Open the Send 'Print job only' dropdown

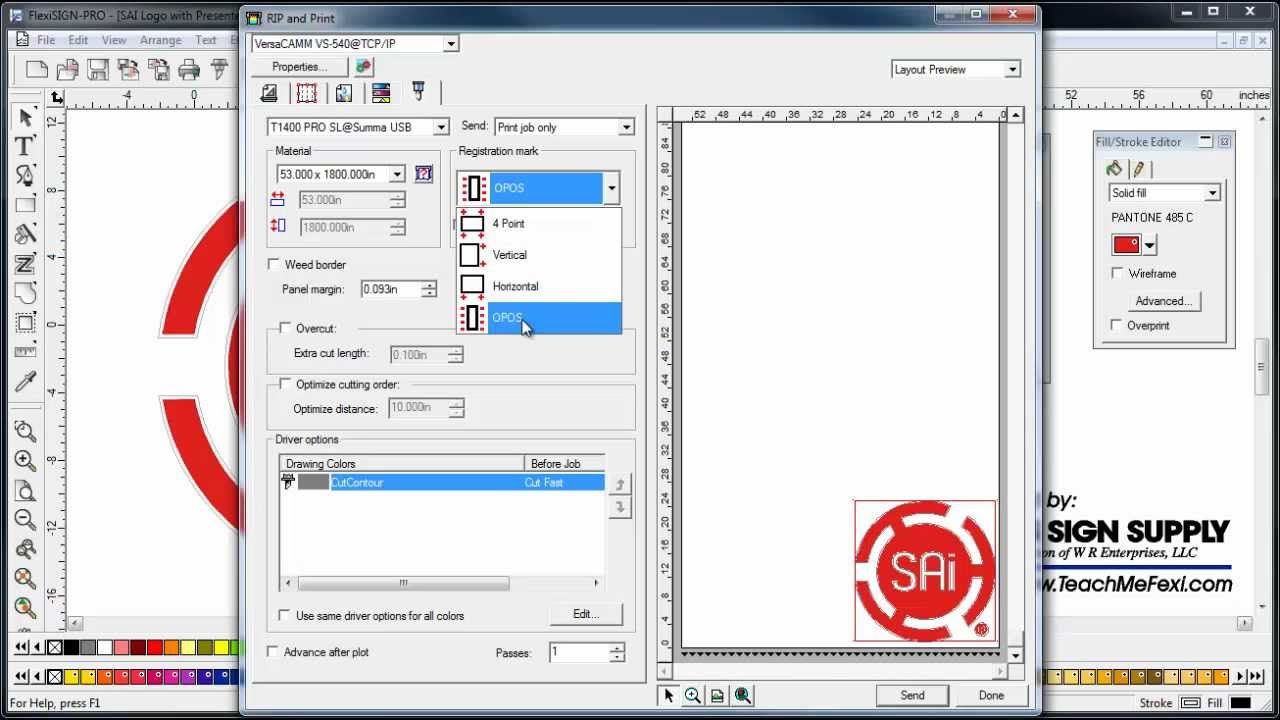(625, 128)
